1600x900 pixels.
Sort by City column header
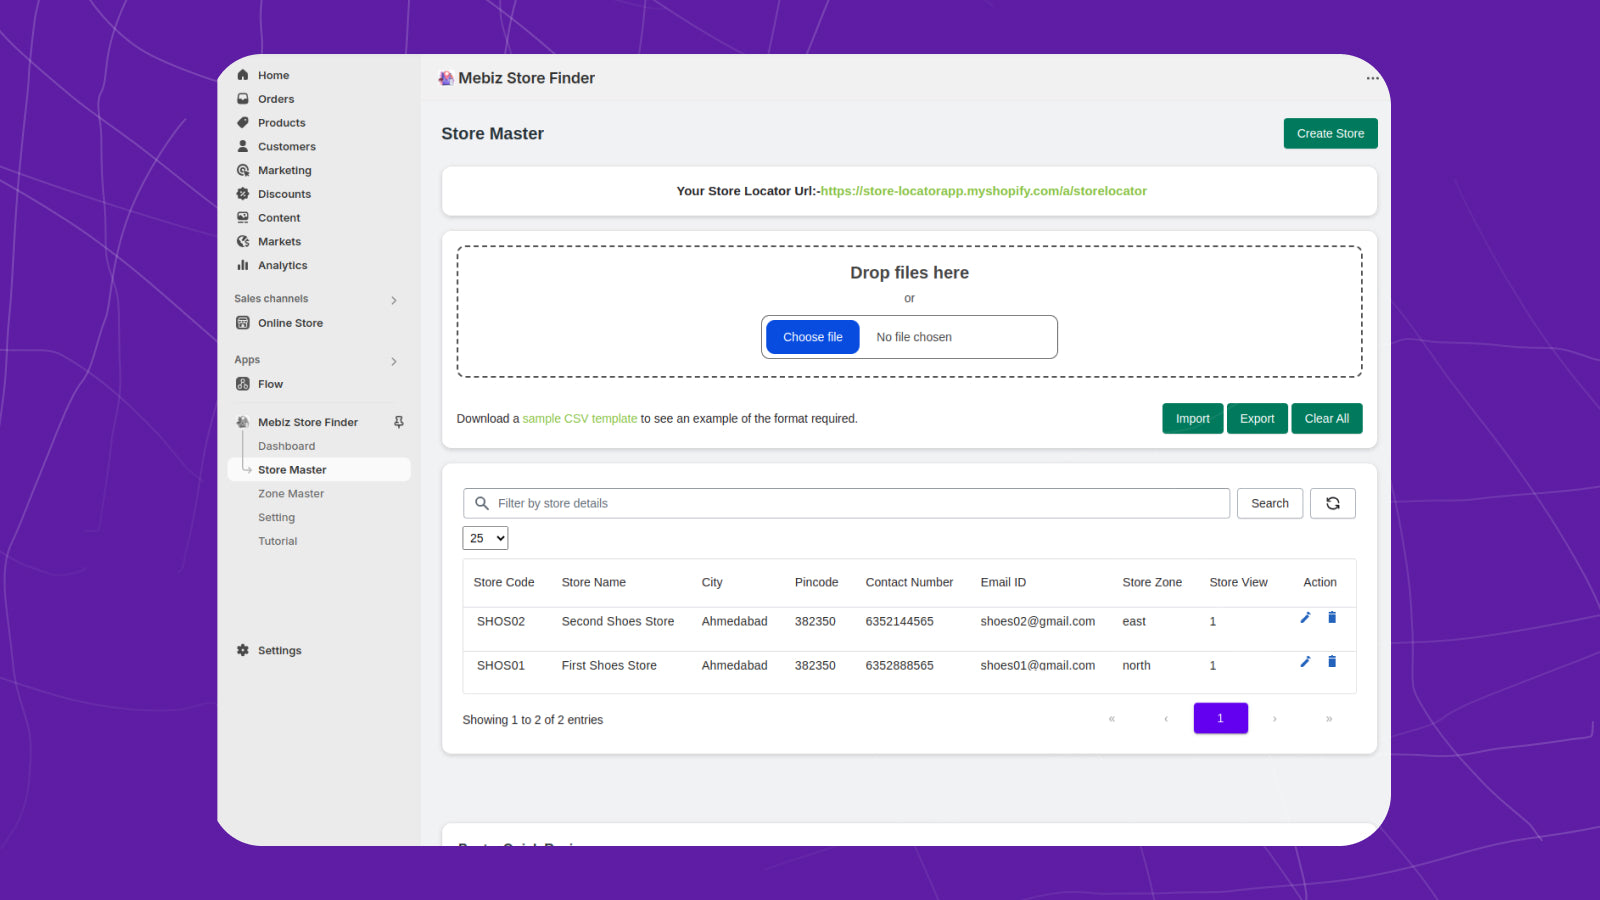pyautogui.click(x=712, y=582)
